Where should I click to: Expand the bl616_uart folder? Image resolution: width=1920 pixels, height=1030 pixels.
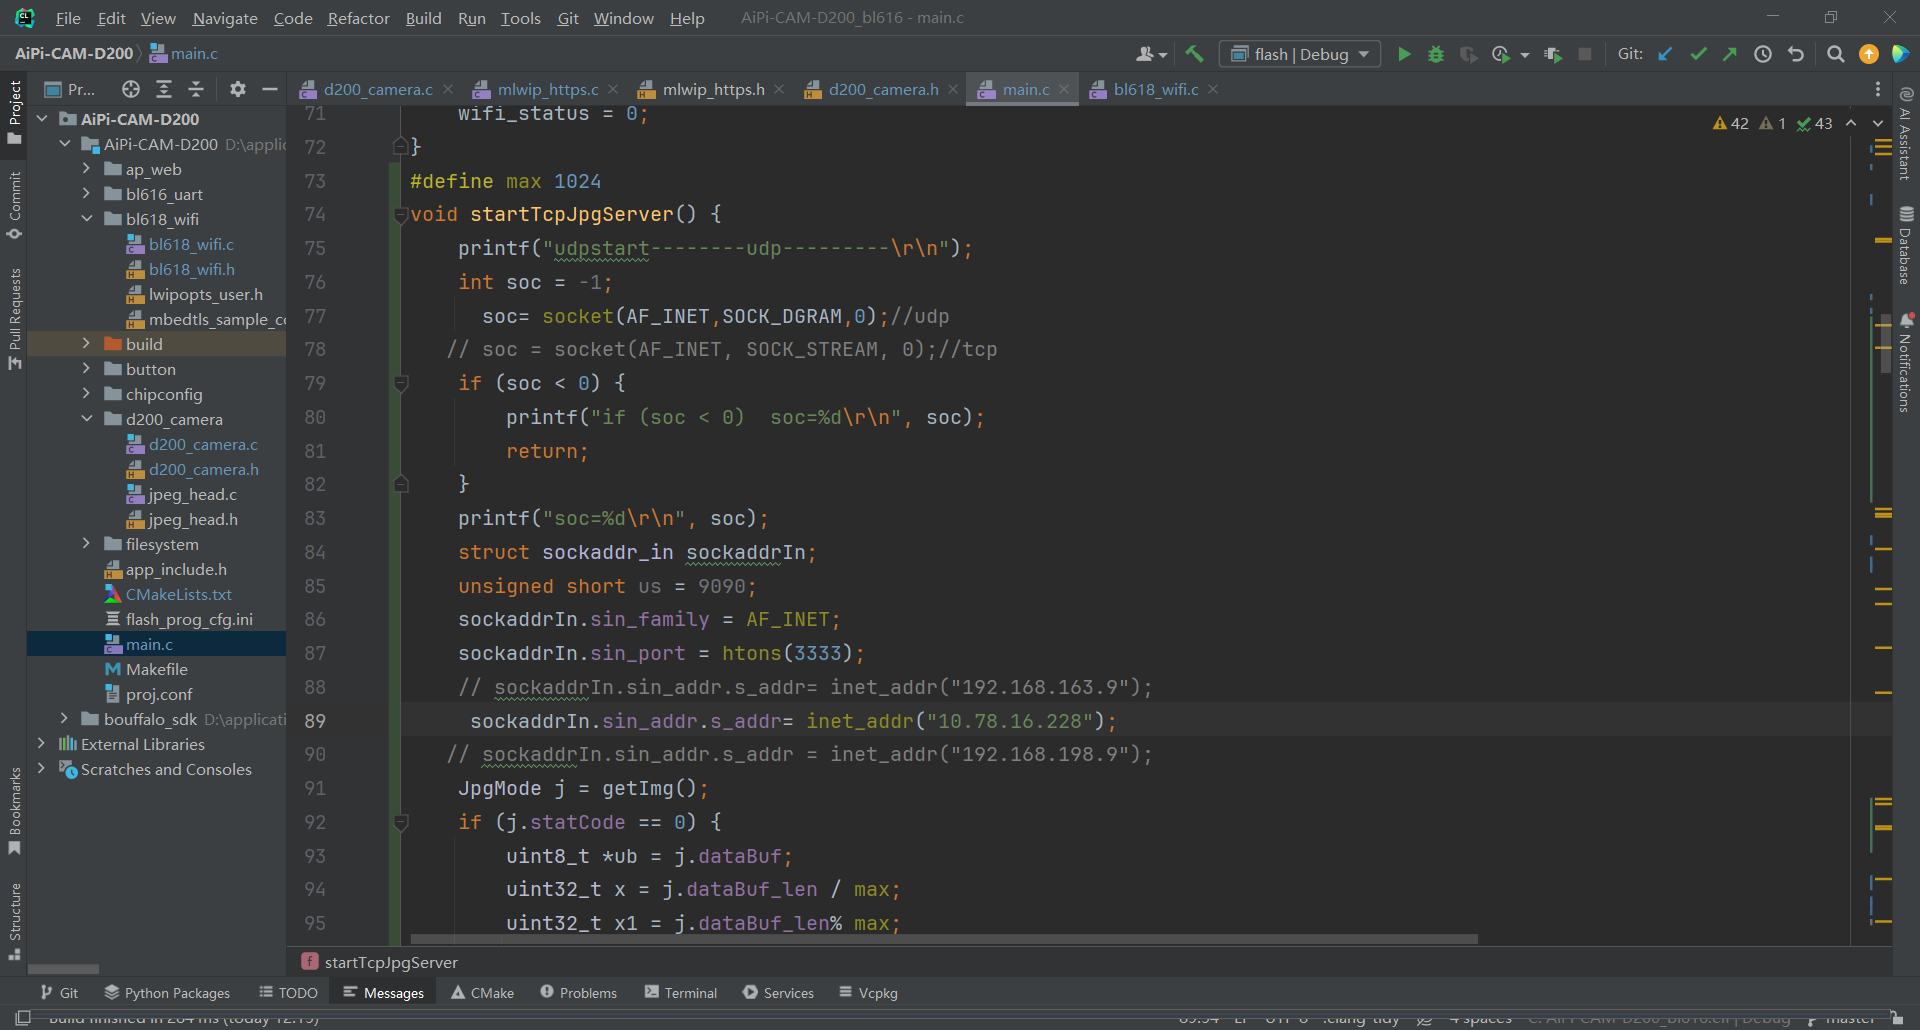(x=86, y=194)
